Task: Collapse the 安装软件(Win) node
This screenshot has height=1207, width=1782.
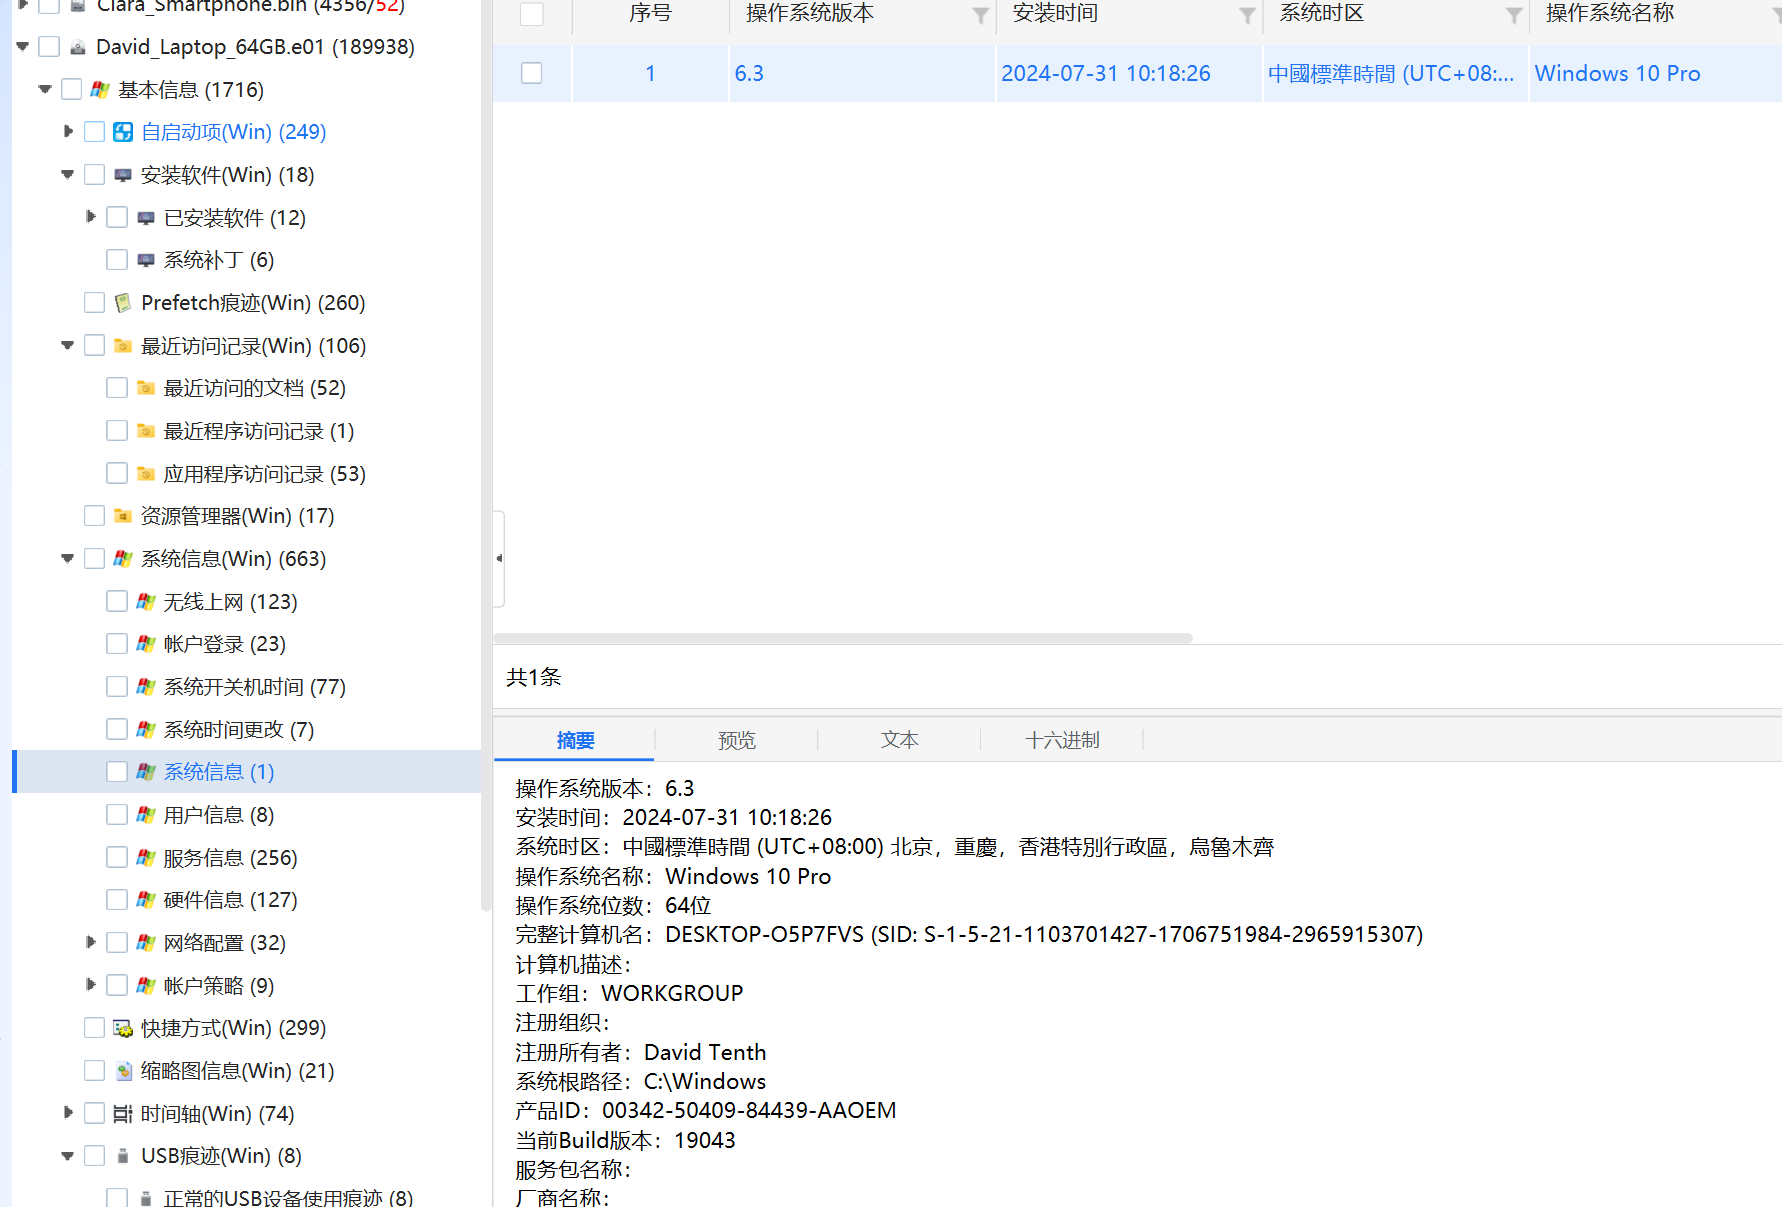Action: pos(68,175)
